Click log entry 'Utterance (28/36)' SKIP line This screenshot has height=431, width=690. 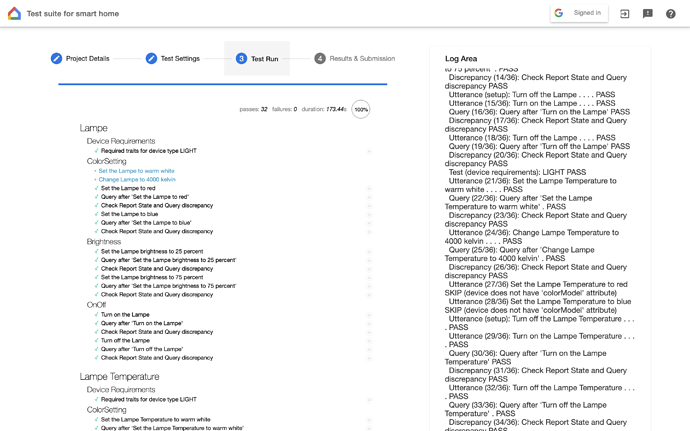click(x=538, y=306)
